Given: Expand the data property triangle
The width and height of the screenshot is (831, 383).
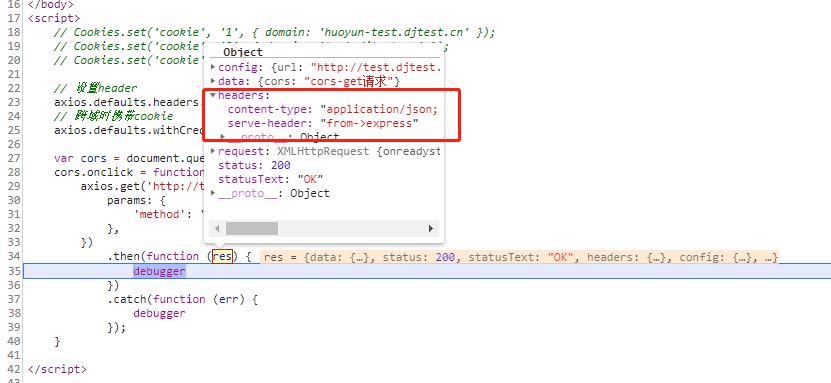Looking at the screenshot, I should point(213,81).
